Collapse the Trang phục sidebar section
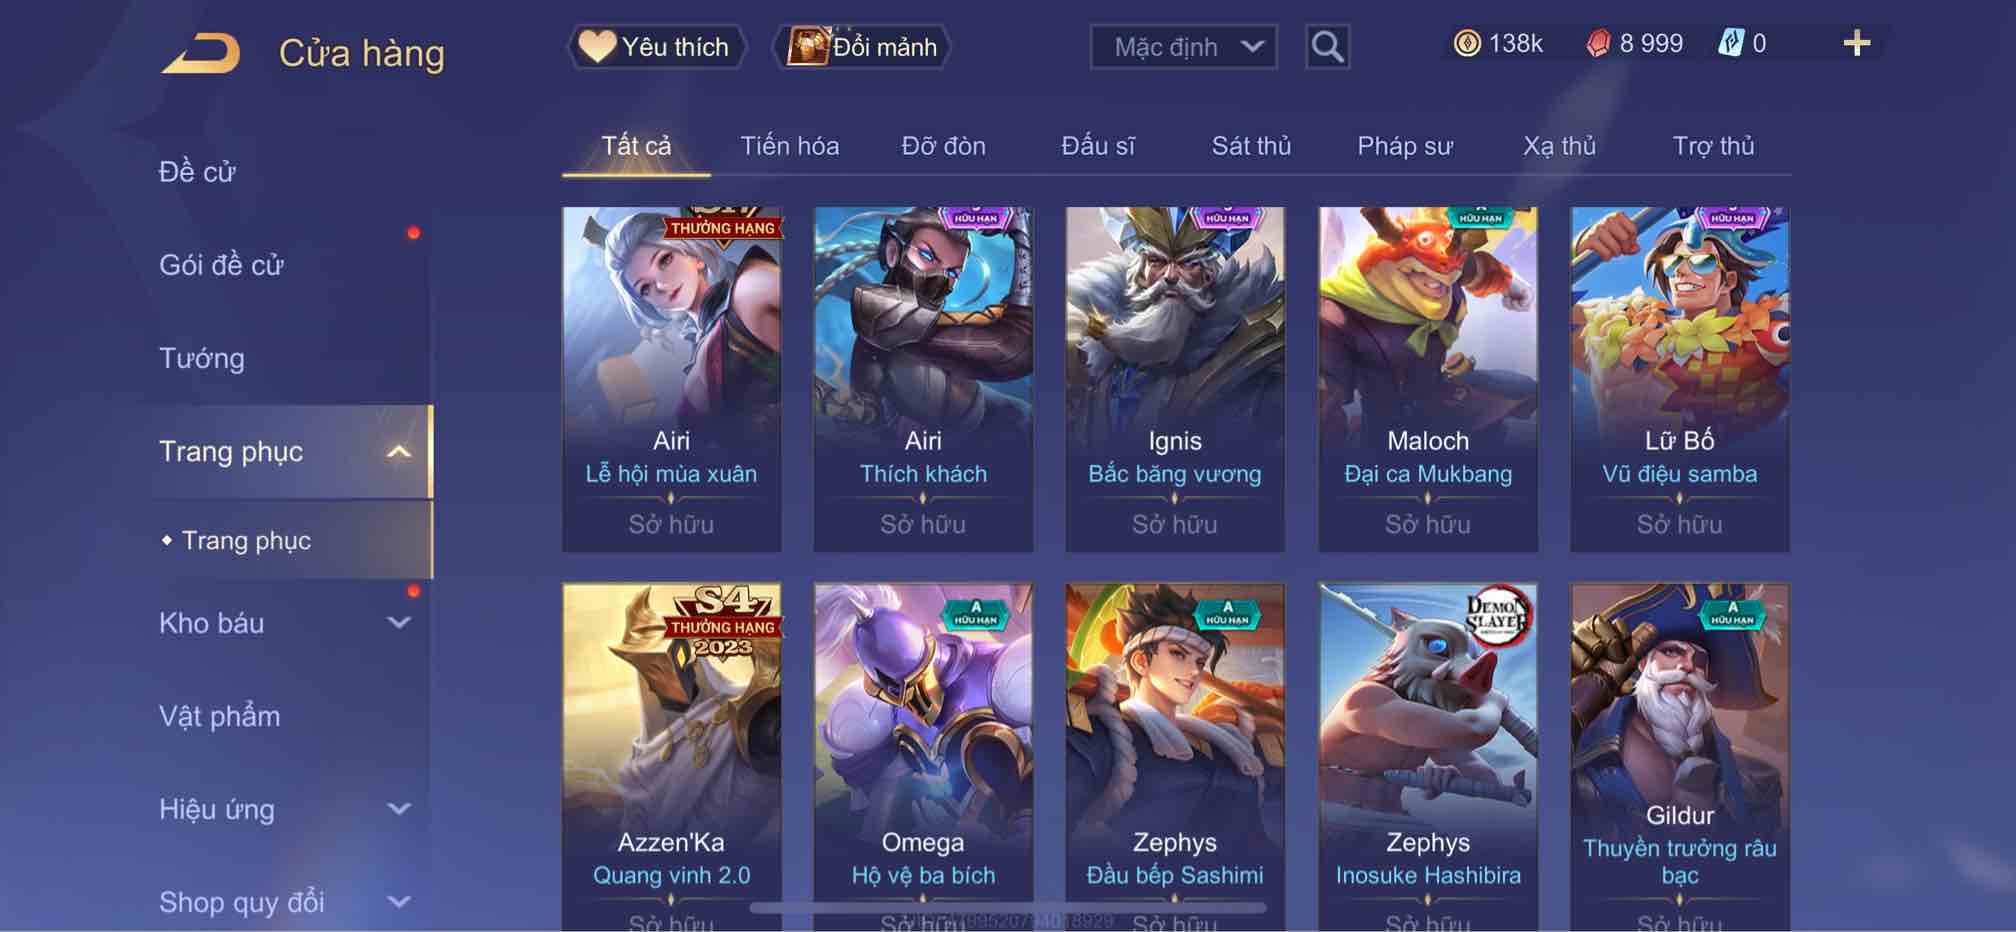The image size is (2016, 932). coord(398,452)
